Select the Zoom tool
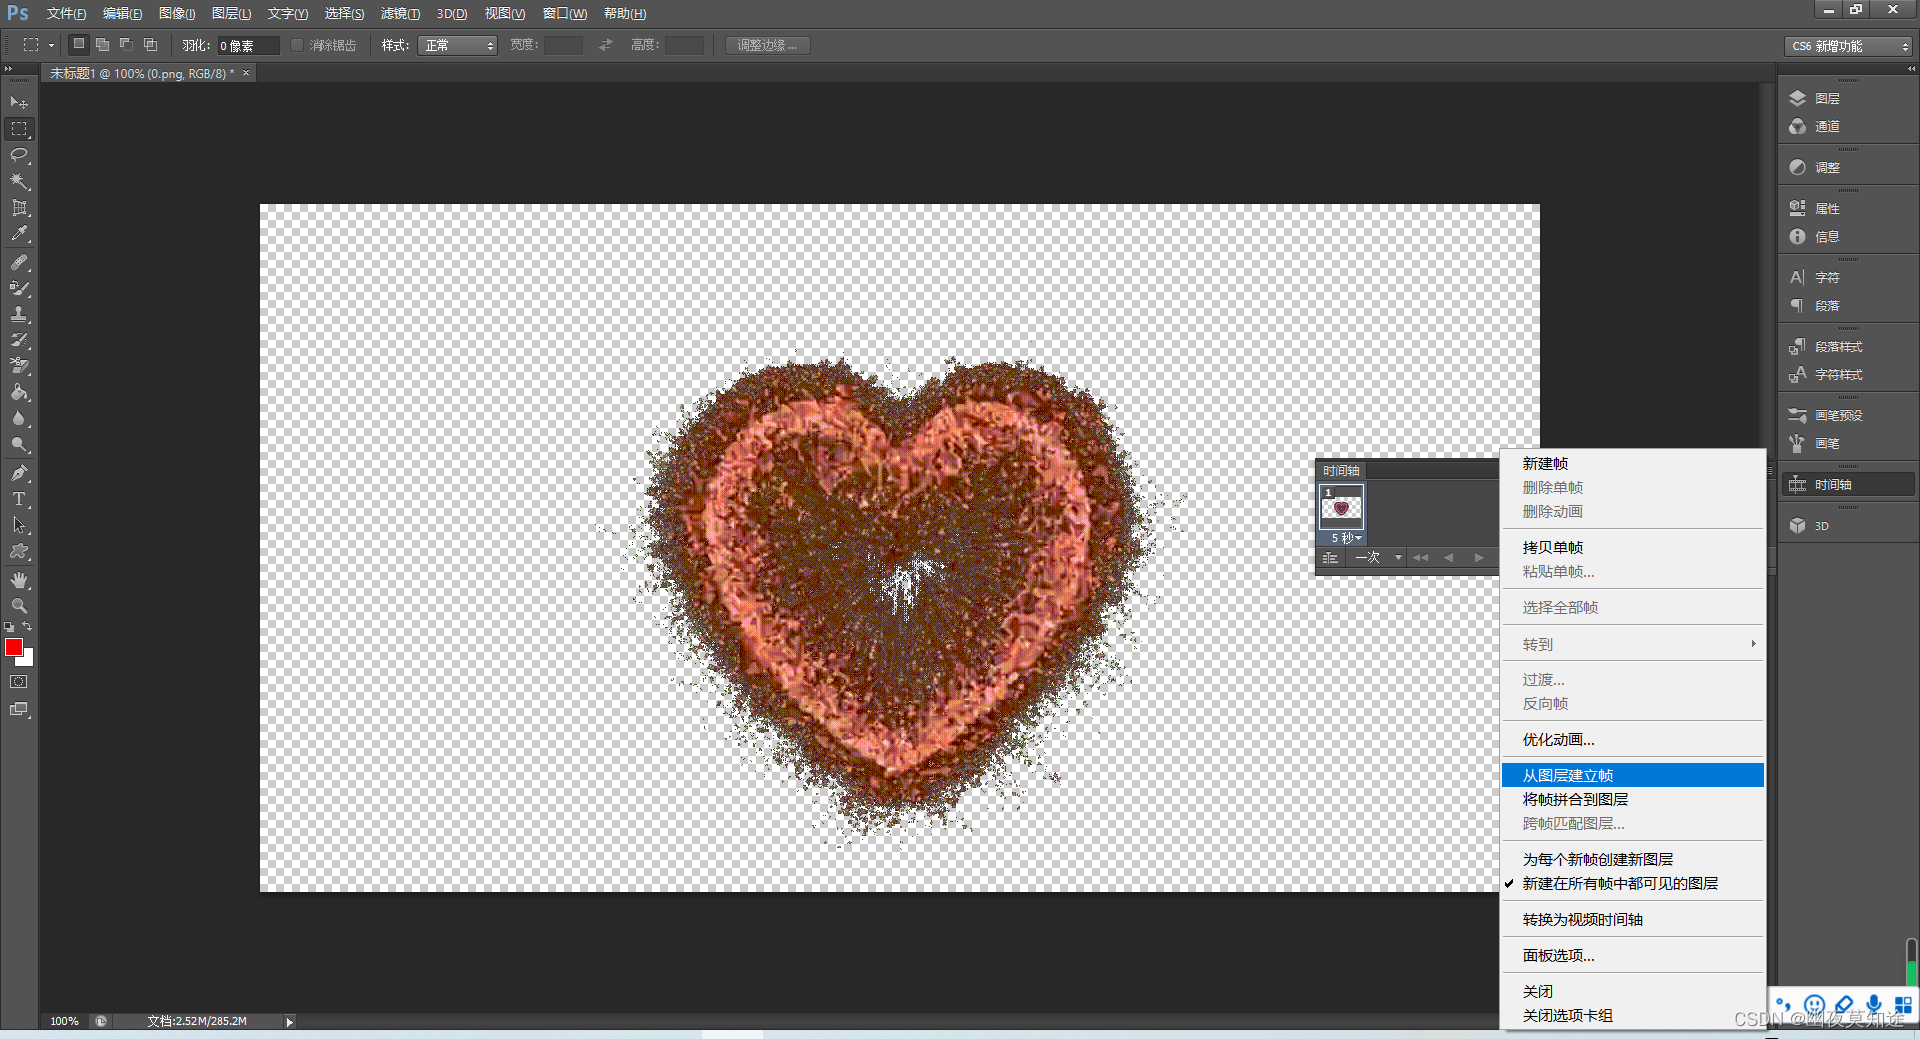The width and height of the screenshot is (1920, 1039). pyautogui.click(x=19, y=606)
